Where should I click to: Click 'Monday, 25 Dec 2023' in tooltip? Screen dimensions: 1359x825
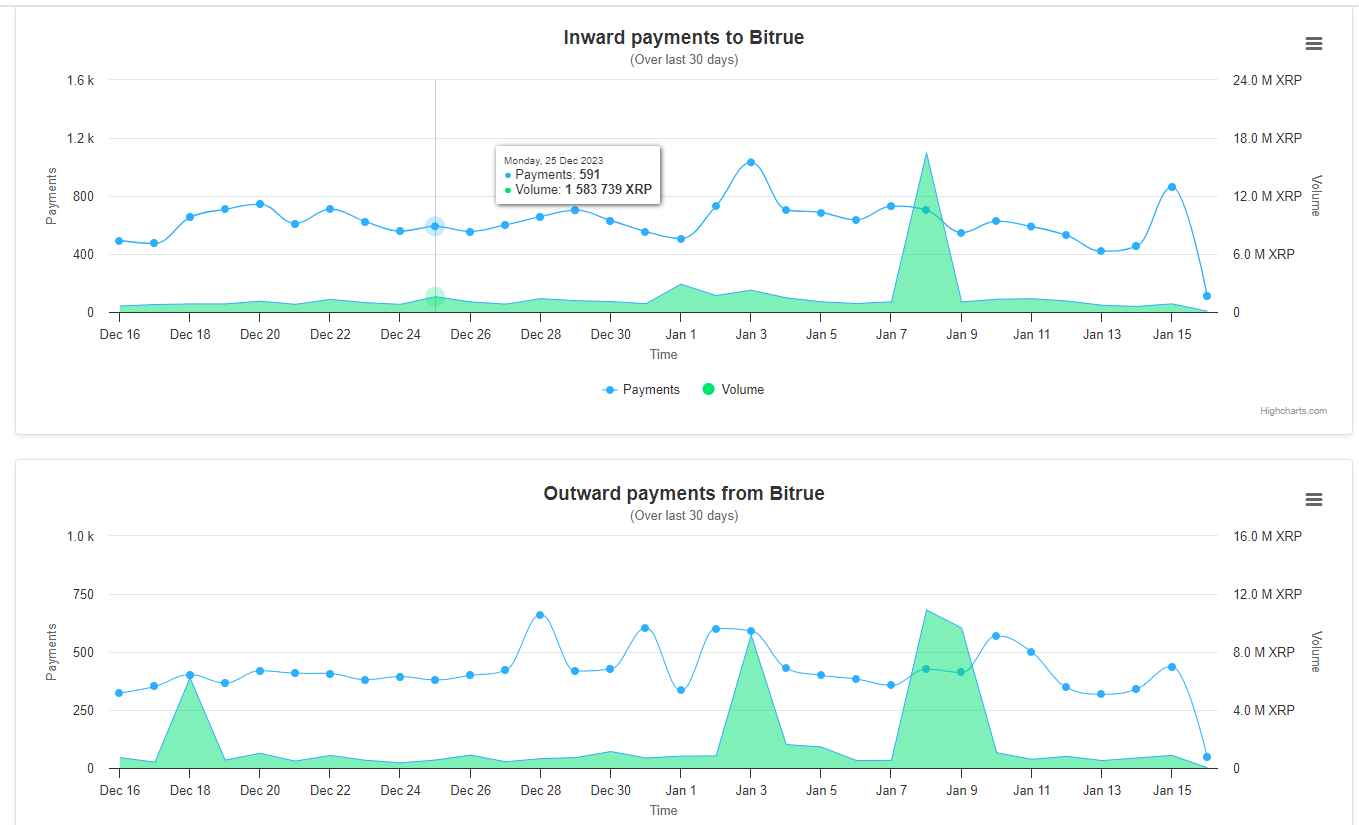553,160
